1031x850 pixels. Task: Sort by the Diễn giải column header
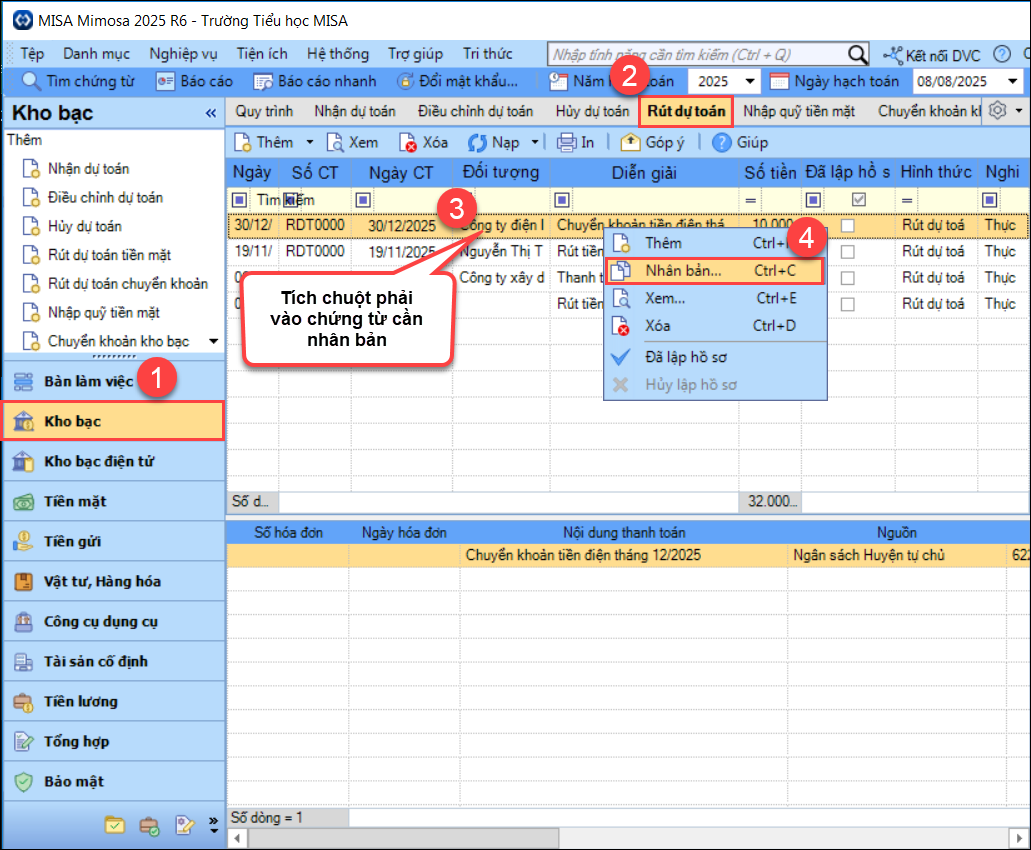(644, 173)
